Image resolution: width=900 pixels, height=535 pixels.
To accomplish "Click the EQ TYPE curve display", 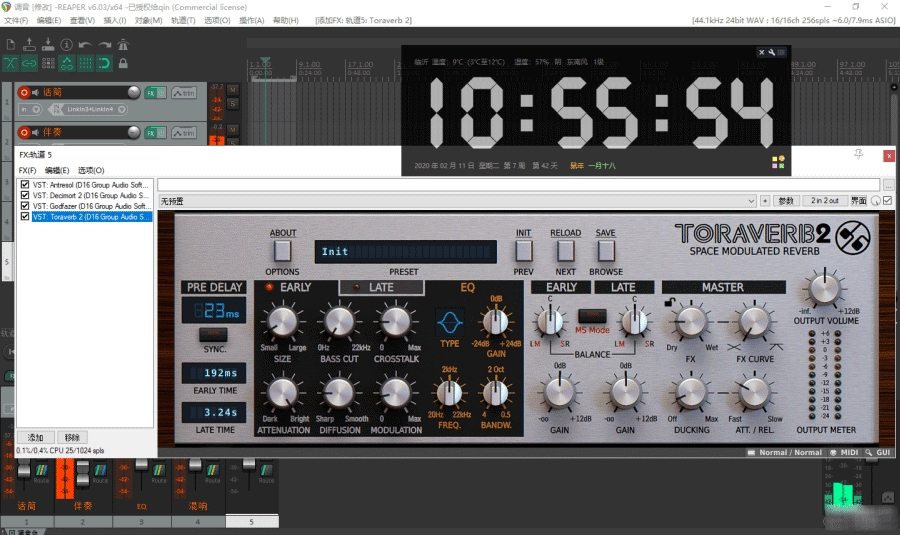I will point(450,322).
